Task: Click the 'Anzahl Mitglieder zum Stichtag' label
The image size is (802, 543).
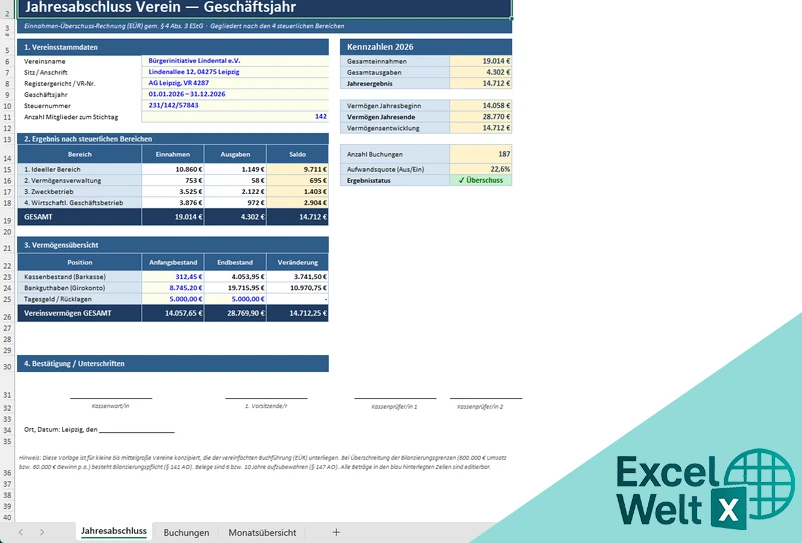Action: point(71,117)
